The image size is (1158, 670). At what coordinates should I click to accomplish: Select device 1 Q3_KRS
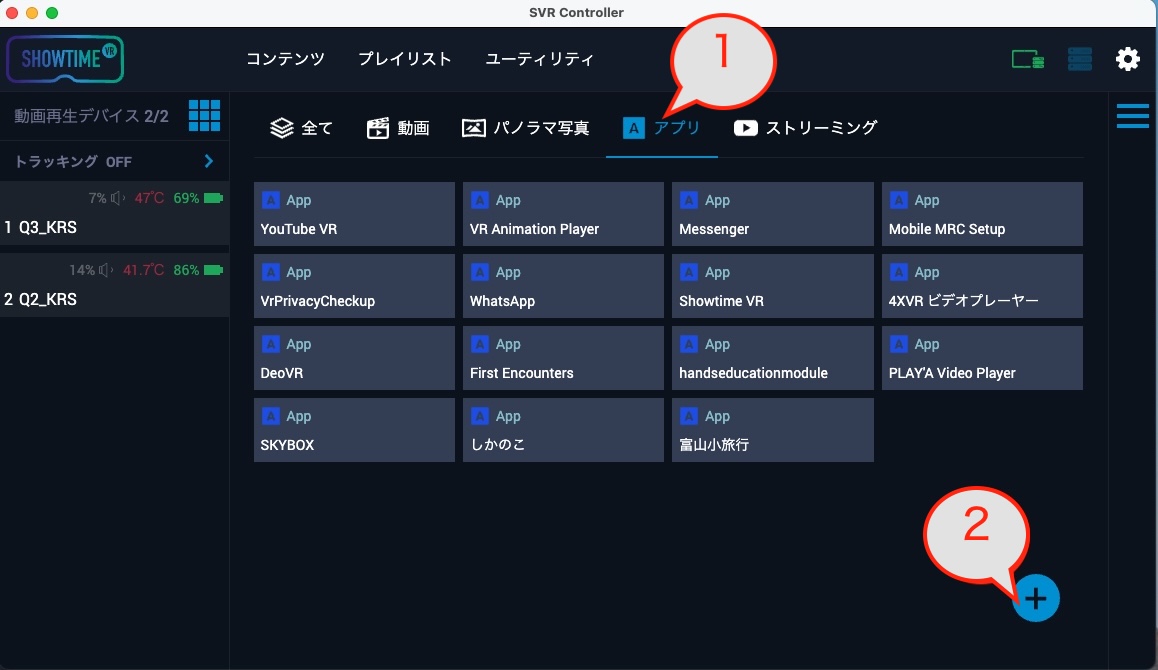coord(114,213)
